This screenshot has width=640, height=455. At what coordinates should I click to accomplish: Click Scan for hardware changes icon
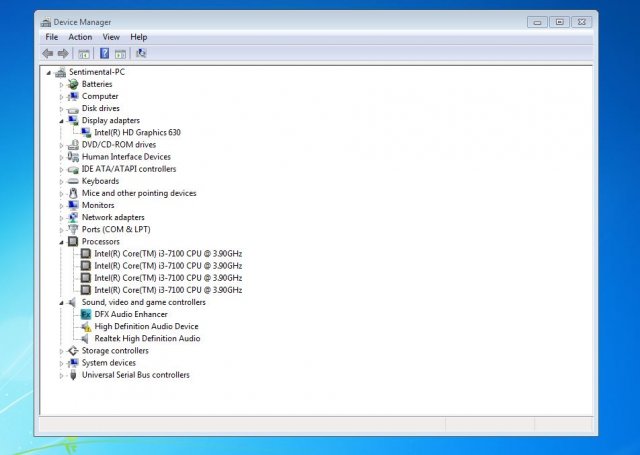pos(141,53)
